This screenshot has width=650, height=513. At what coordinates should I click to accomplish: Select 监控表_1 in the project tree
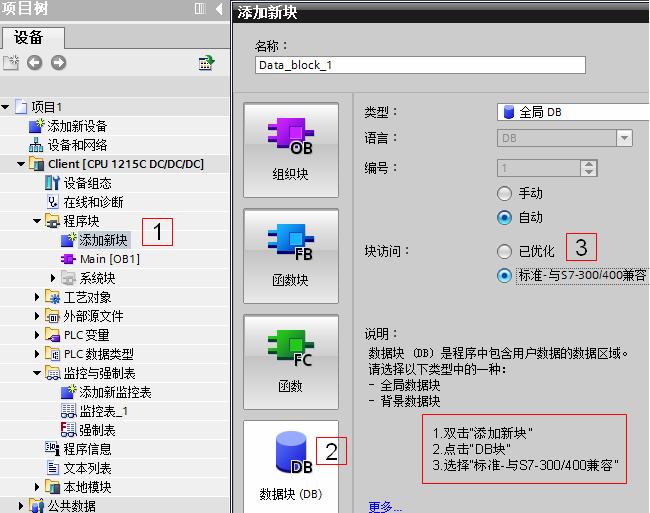coord(104,411)
